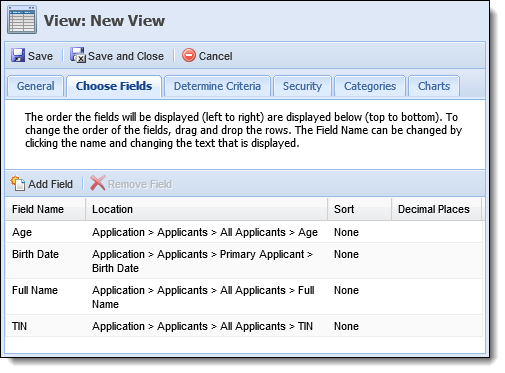Select the TIN field row location
The height and width of the screenshot is (373, 505).
pos(202,326)
